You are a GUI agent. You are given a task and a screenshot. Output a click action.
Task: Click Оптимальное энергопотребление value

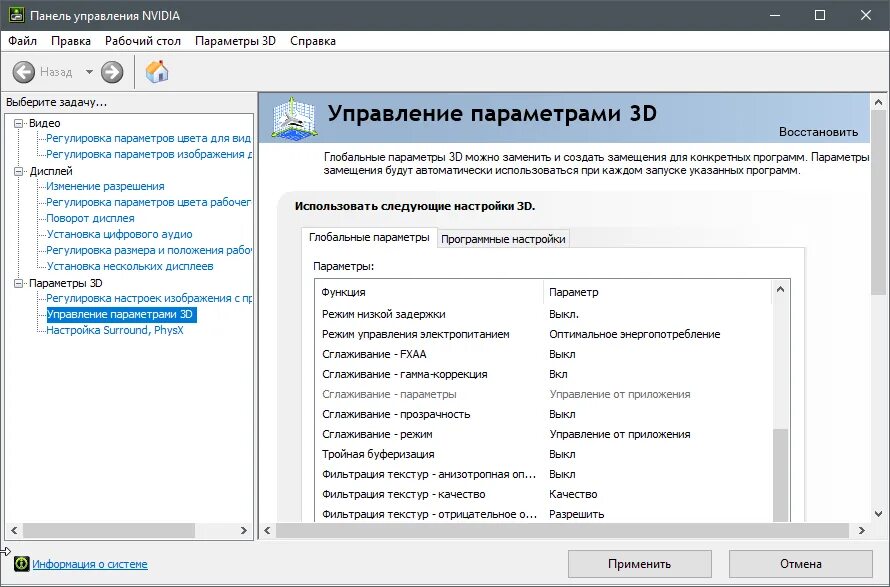(x=635, y=334)
